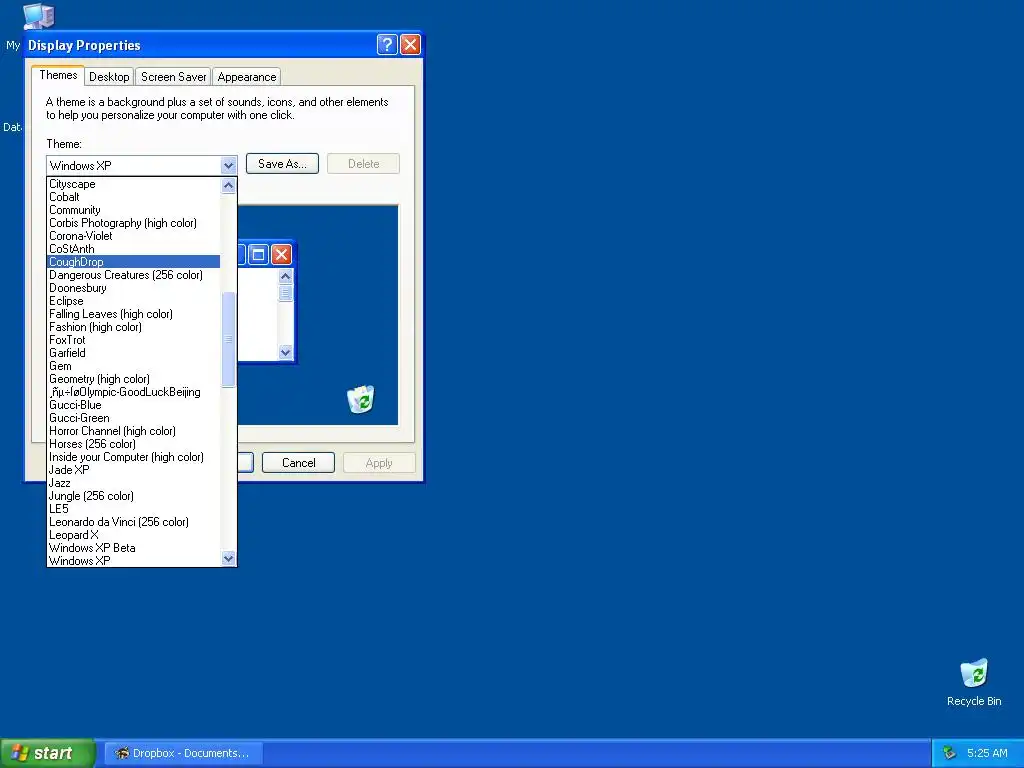Select the highlighted CoughDrop theme
The image size is (1024, 768).
[134, 262]
